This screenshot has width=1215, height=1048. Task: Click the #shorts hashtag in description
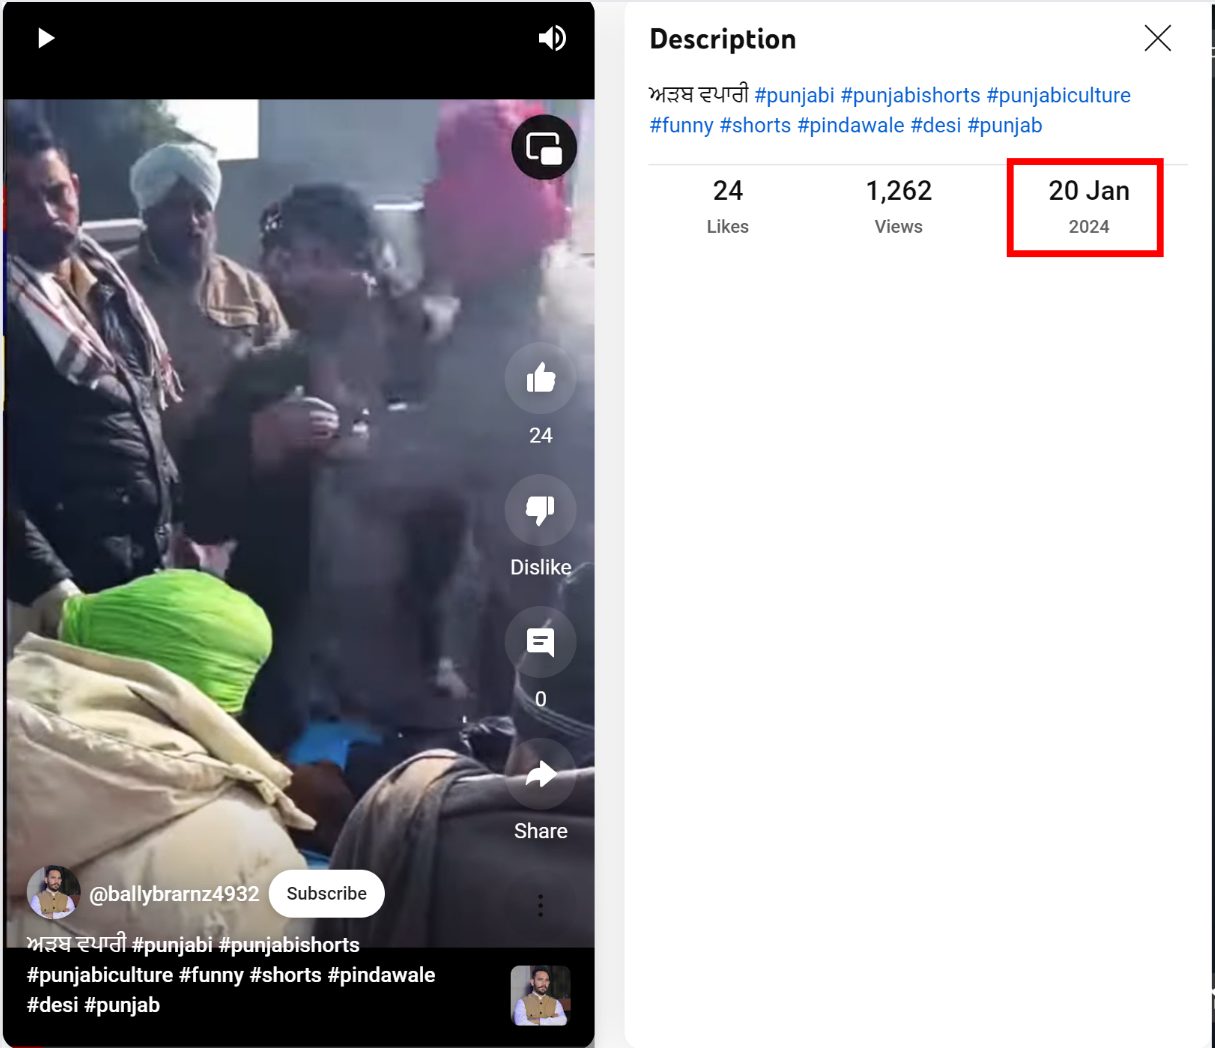pos(755,125)
